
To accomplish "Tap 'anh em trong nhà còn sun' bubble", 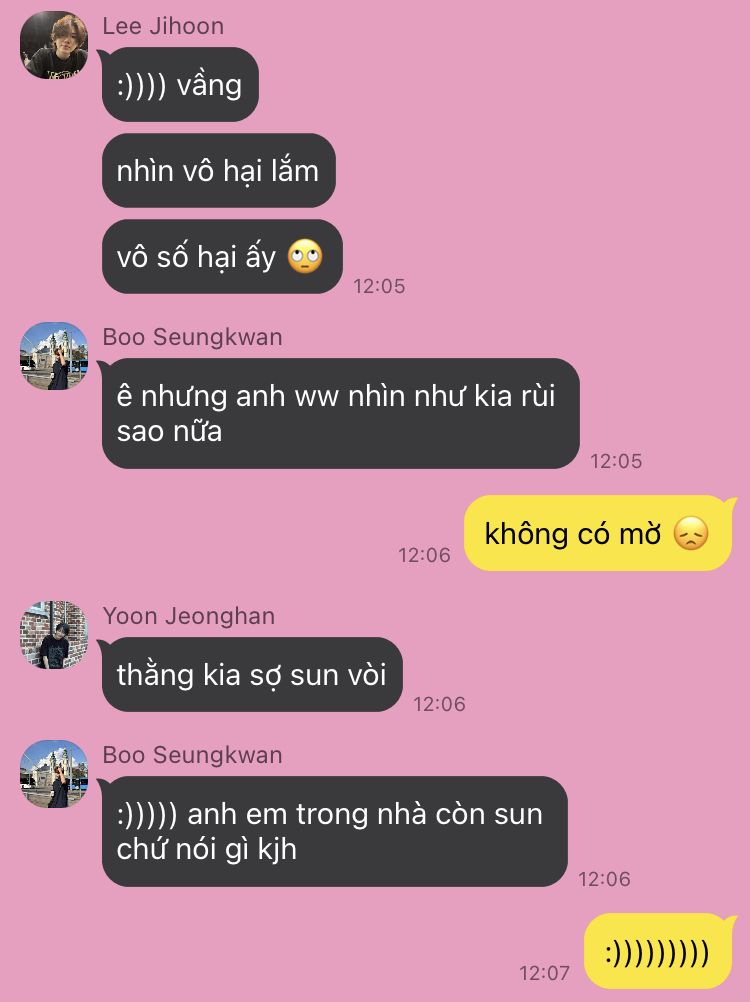I will click(x=335, y=831).
